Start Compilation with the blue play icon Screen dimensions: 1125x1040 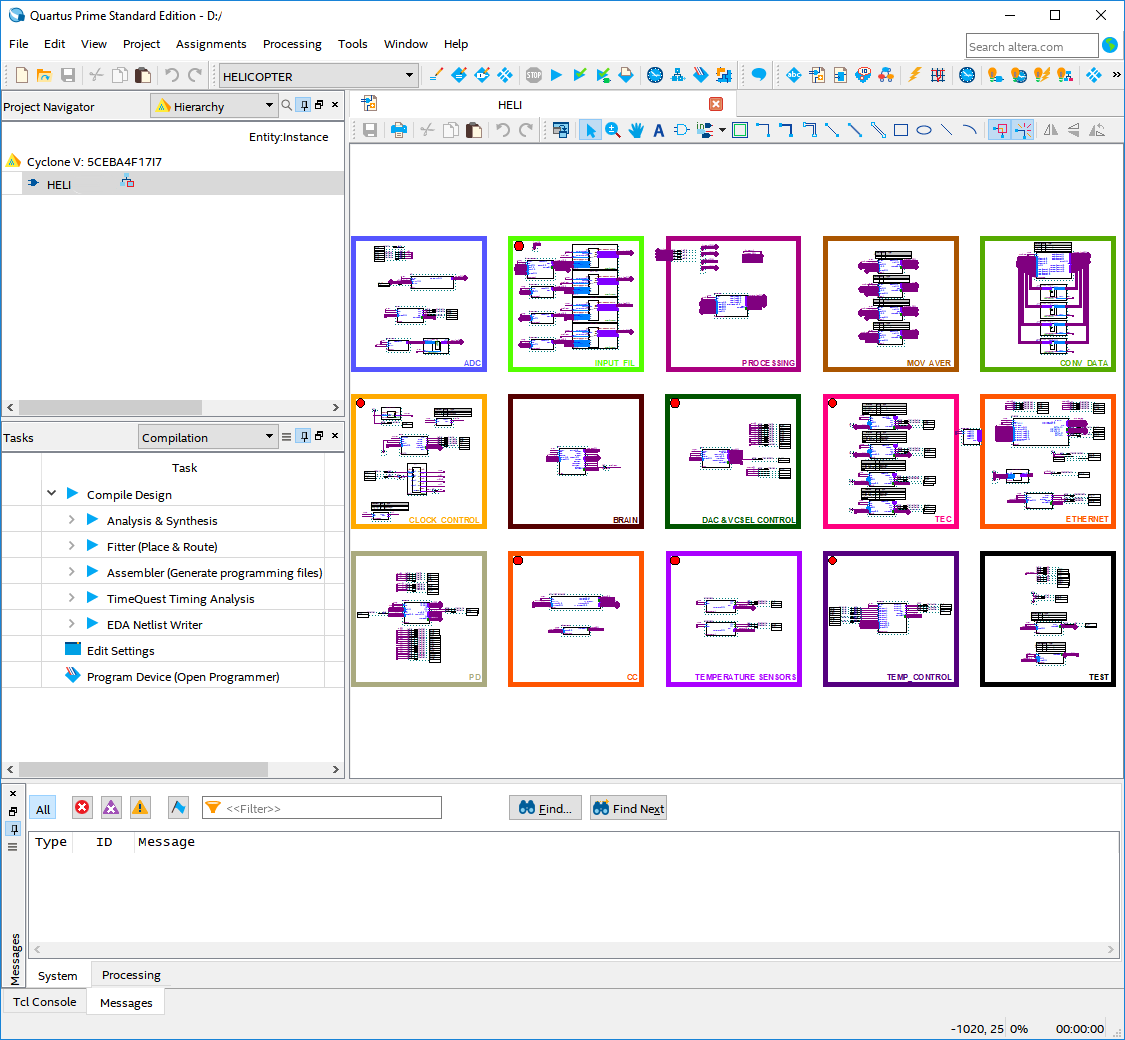(x=556, y=75)
